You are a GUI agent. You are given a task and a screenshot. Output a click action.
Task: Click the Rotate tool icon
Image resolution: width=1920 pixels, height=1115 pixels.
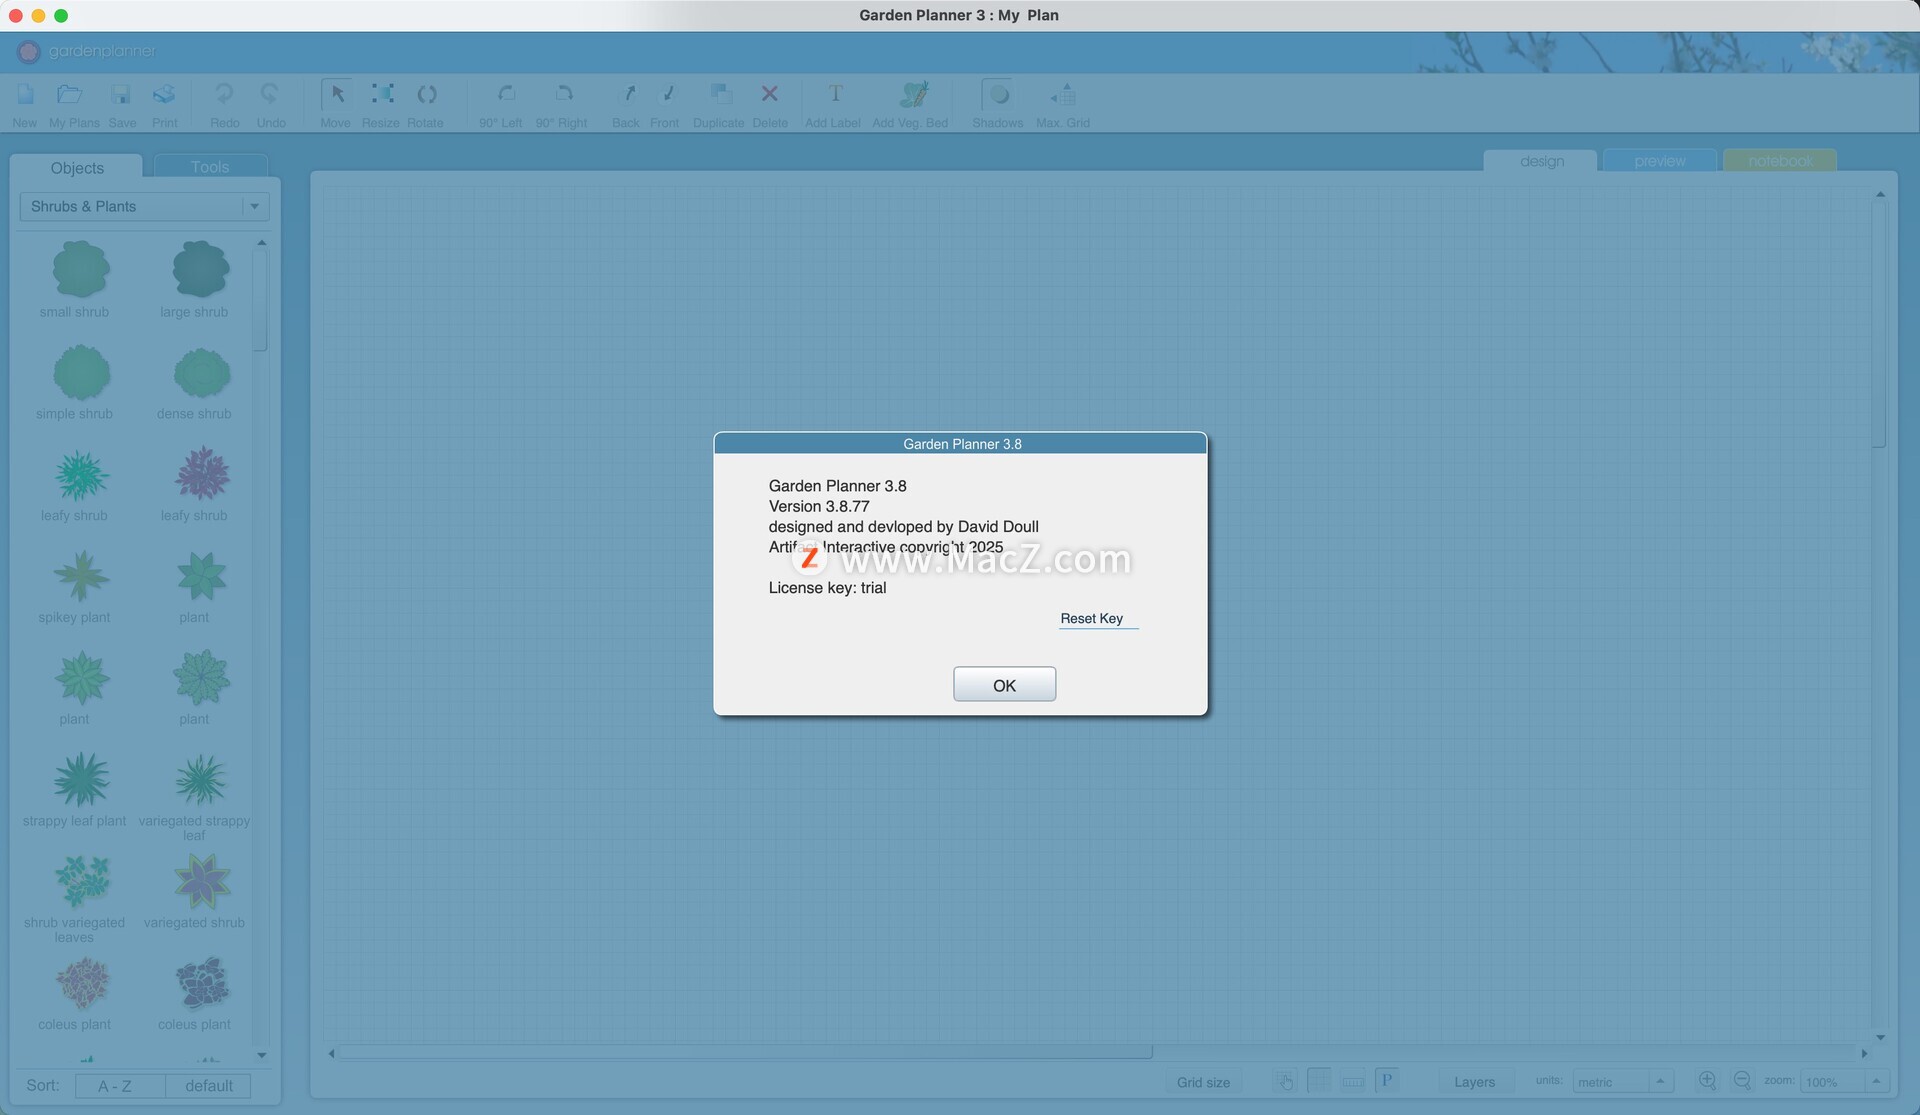(x=426, y=95)
